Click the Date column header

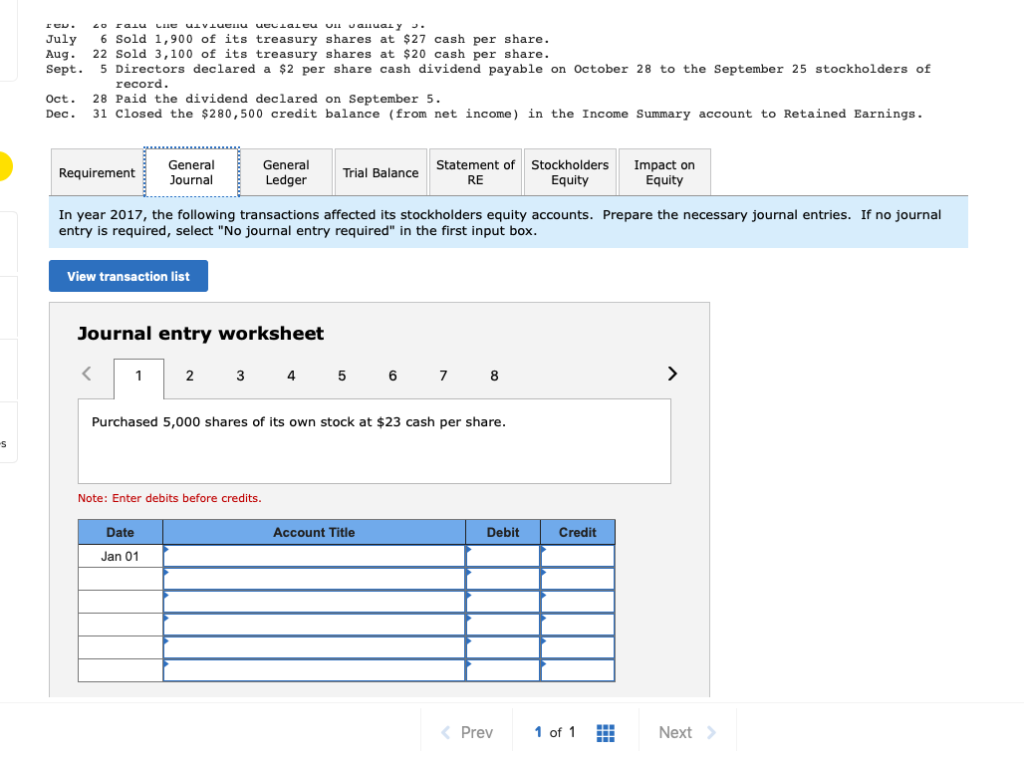coord(120,532)
